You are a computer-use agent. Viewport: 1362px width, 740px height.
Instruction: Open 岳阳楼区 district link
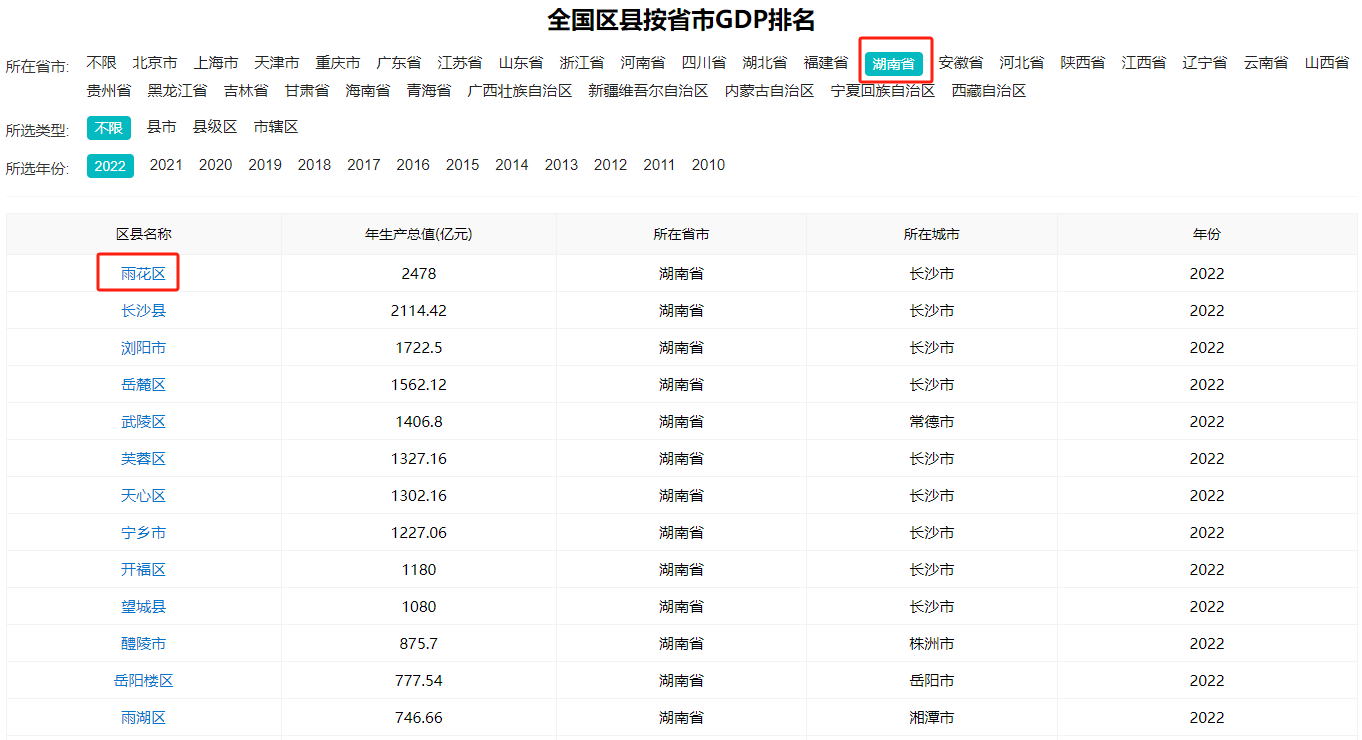tap(143, 681)
